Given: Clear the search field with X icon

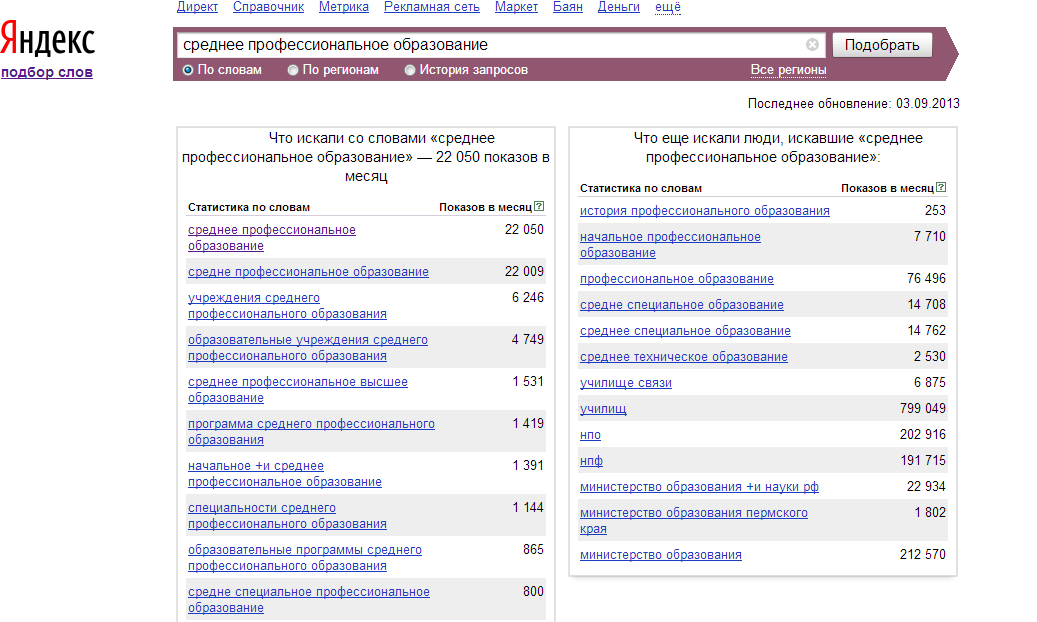Looking at the screenshot, I should pos(812,45).
